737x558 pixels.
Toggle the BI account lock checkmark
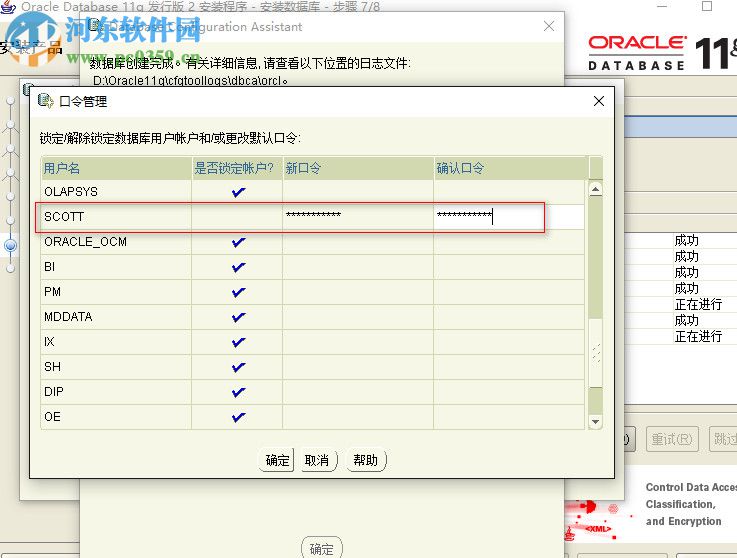pyautogui.click(x=238, y=267)
